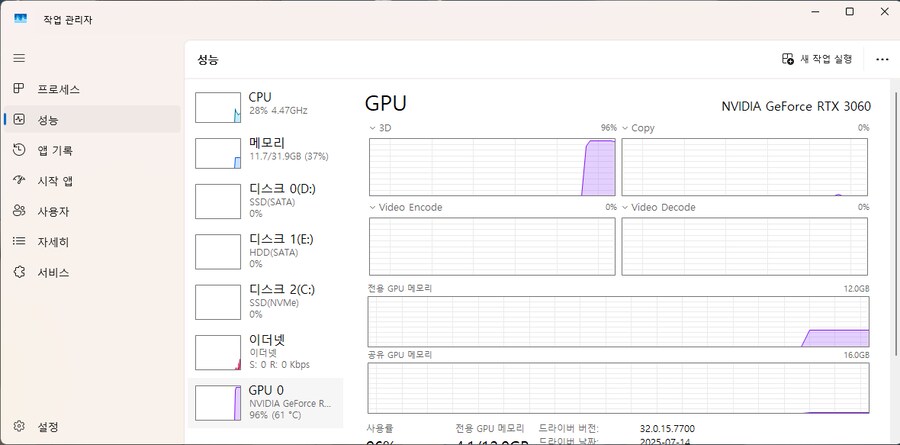The width and height of the screenshot is (900, 445).
Task: Click the CPU 28% 4.47GHz entry text
Action: [278, 103]
